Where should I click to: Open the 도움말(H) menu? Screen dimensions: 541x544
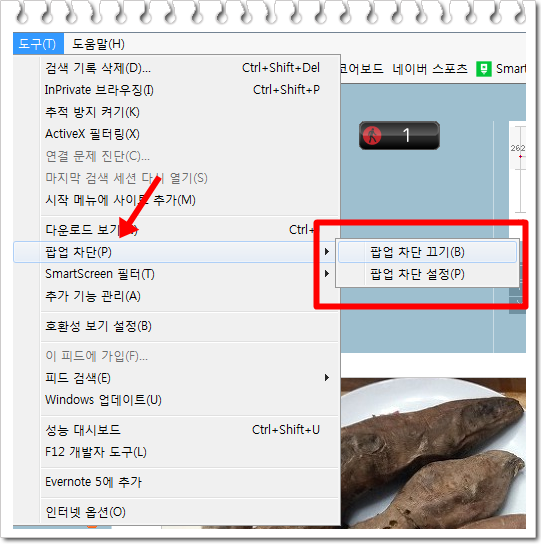coord(98,44)
